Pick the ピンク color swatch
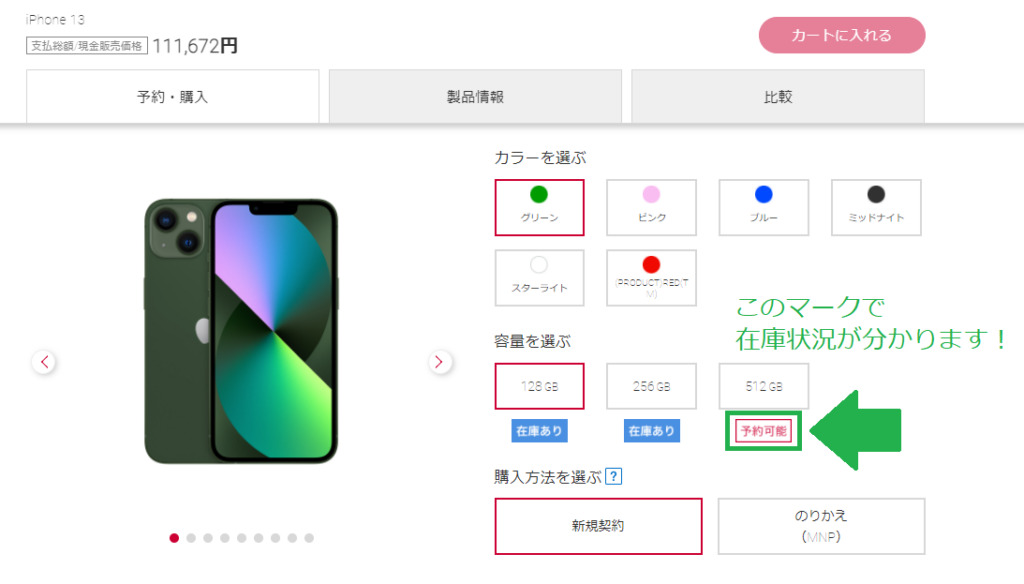The height and width of the screenshot is (584, 1024). [x=651, y=207]
